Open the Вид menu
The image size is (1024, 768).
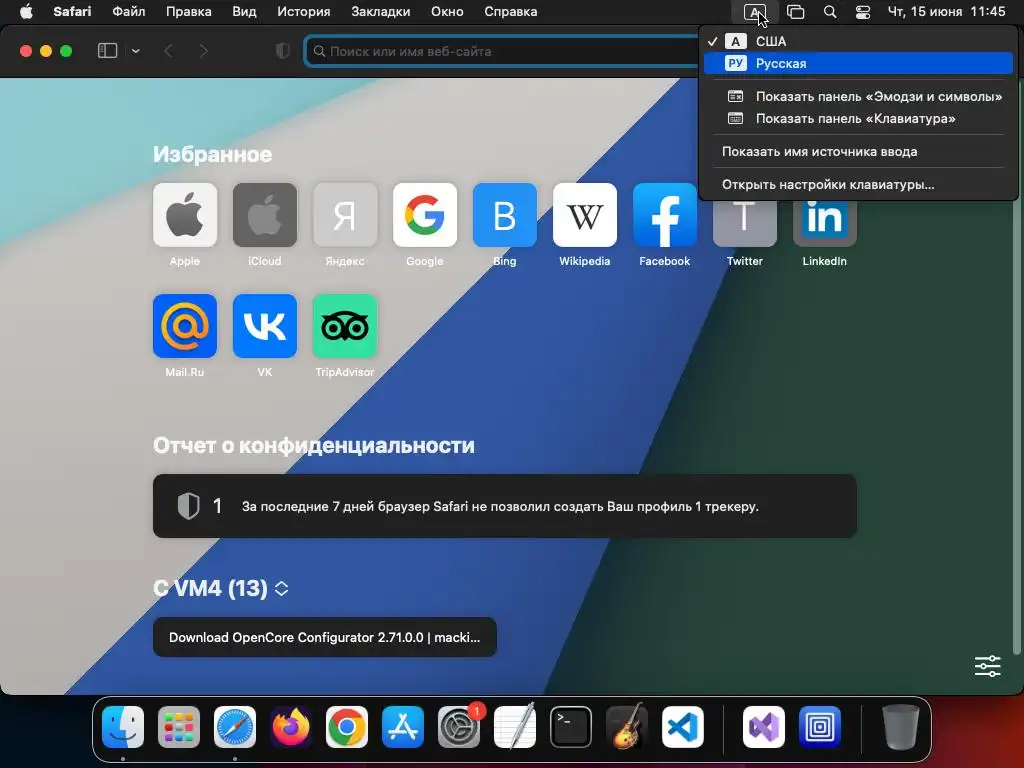(244, 12)
